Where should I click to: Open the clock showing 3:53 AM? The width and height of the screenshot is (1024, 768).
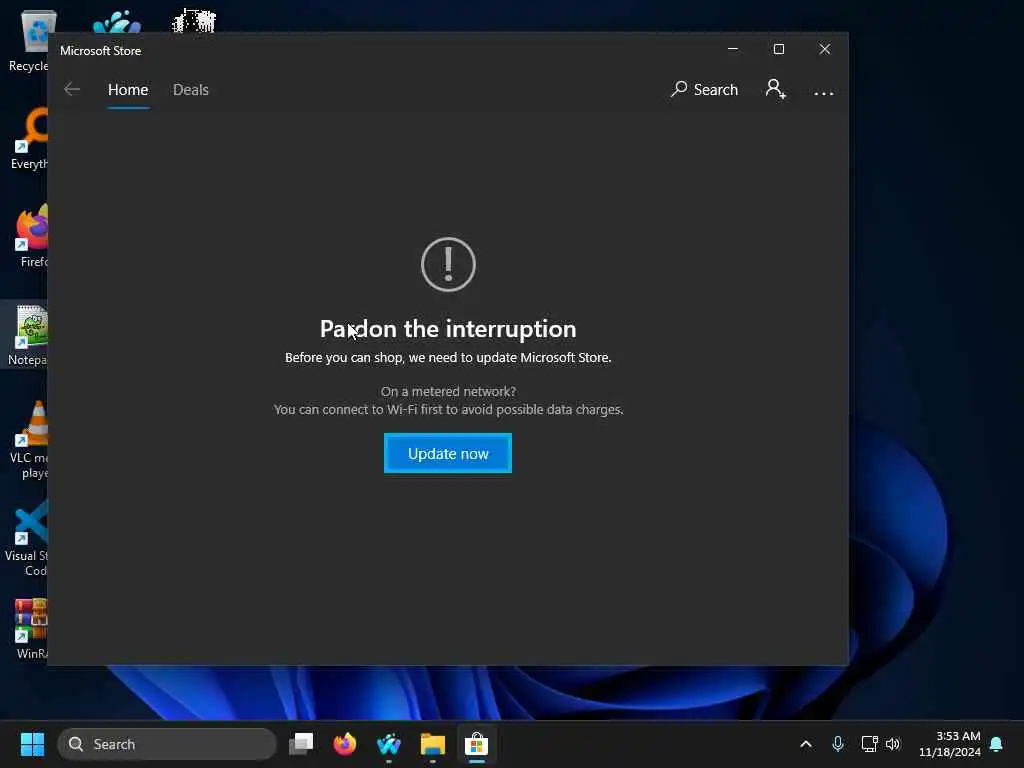[950, 744]
